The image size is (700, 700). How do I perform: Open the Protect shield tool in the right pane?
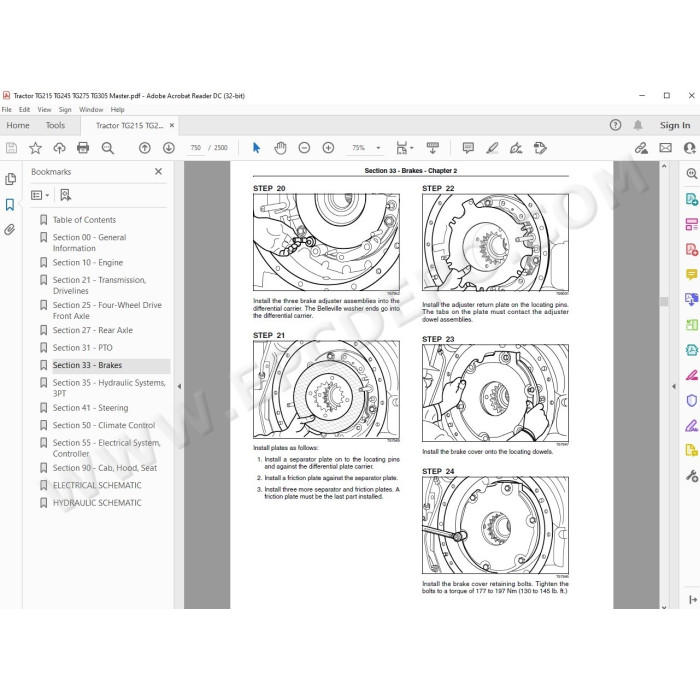pyautogui.click(x=692, y=400)
